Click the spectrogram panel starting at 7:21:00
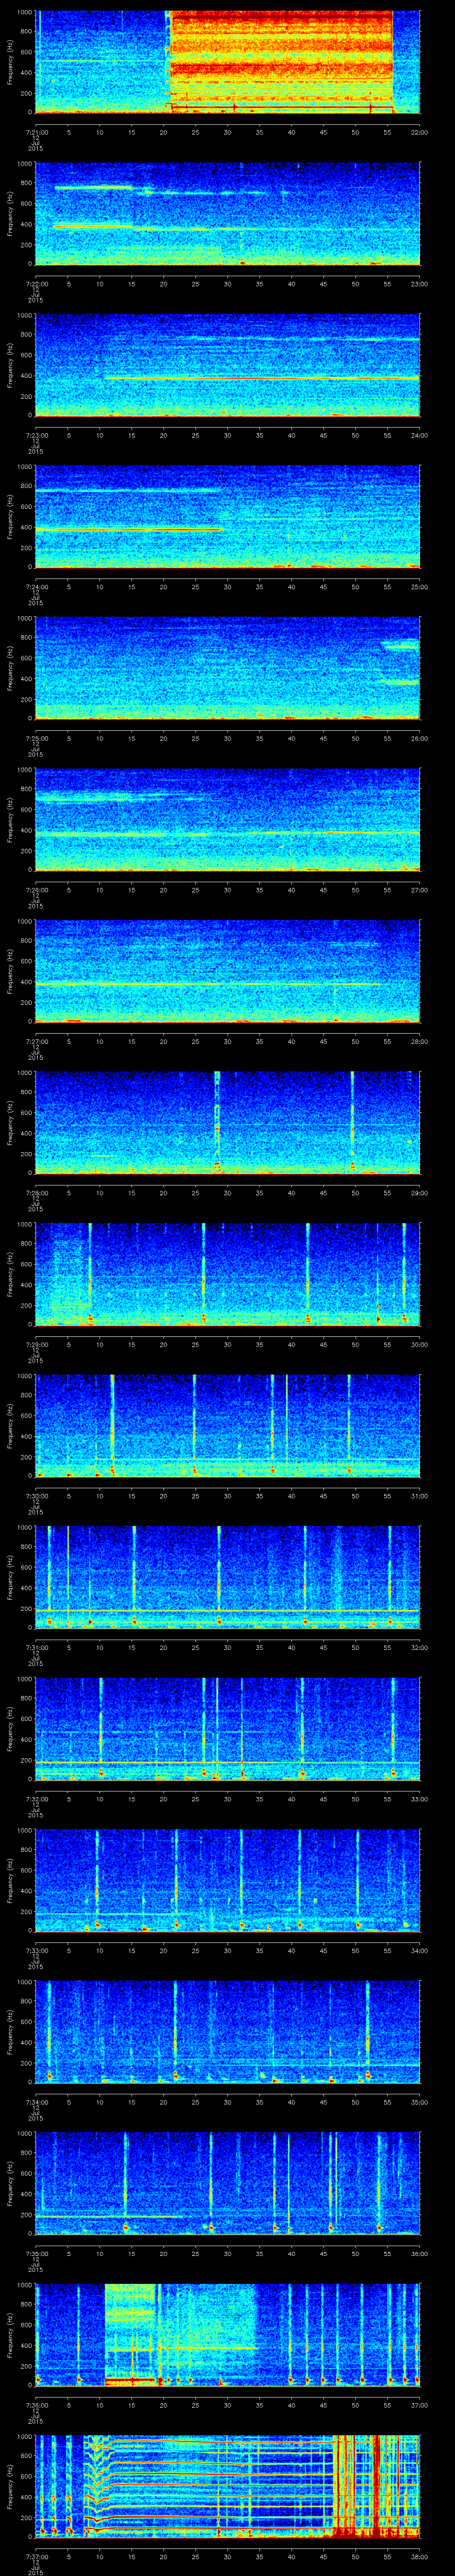455x2576 pixels. coord(227,62)
